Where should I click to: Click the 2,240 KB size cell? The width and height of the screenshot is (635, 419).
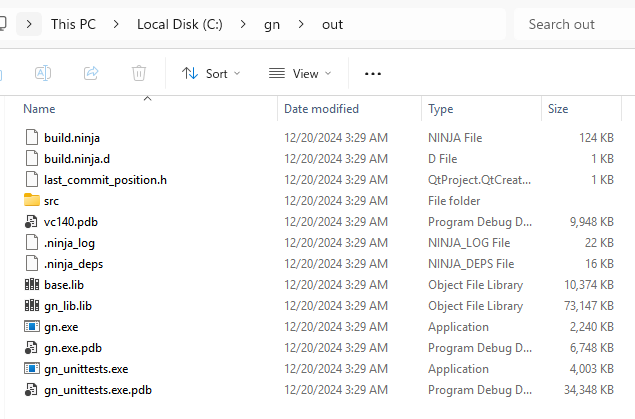point(592,327)
